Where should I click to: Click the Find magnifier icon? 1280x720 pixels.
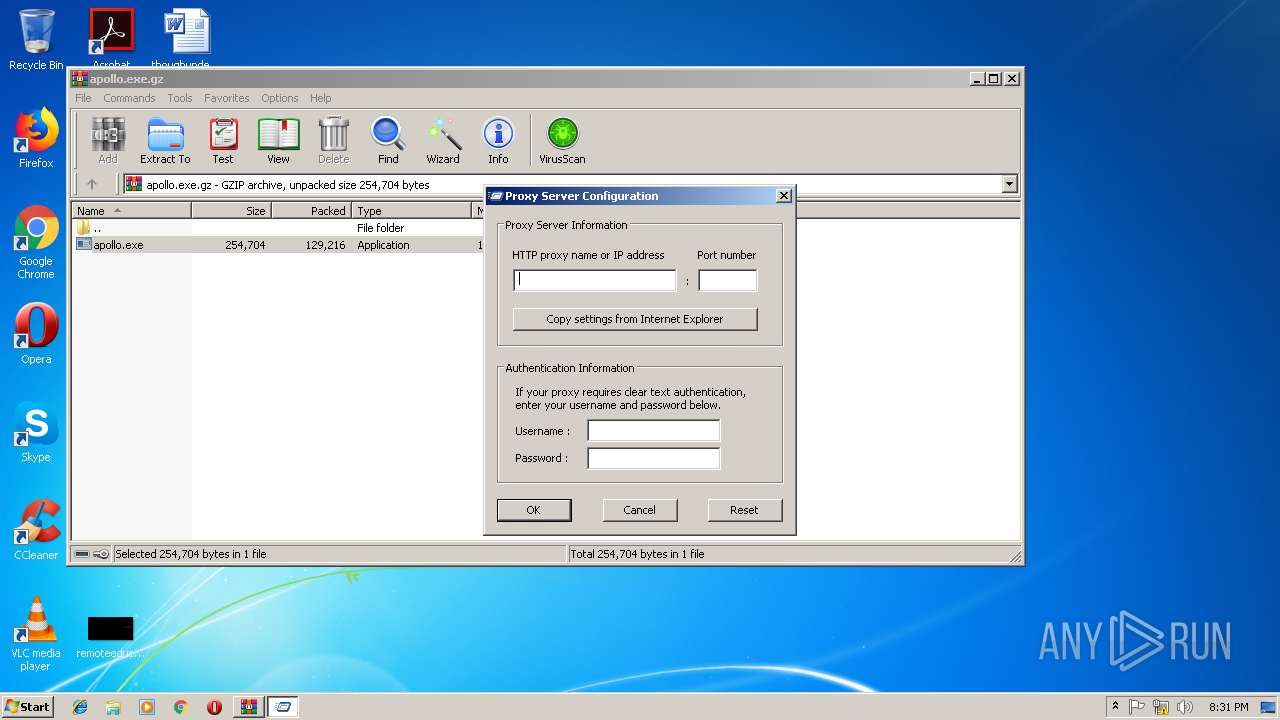coord(388,140)
